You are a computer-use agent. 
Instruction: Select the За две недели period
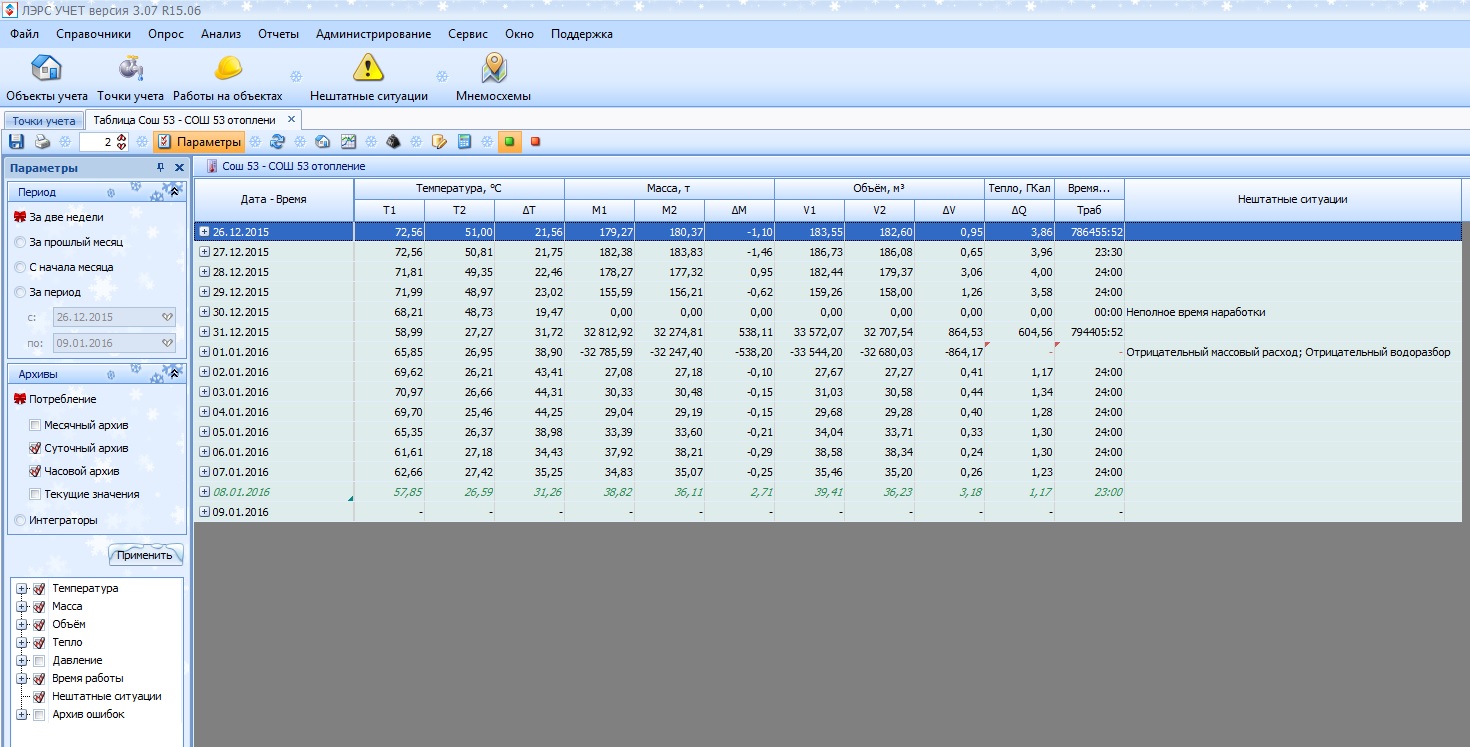[58, 217]
